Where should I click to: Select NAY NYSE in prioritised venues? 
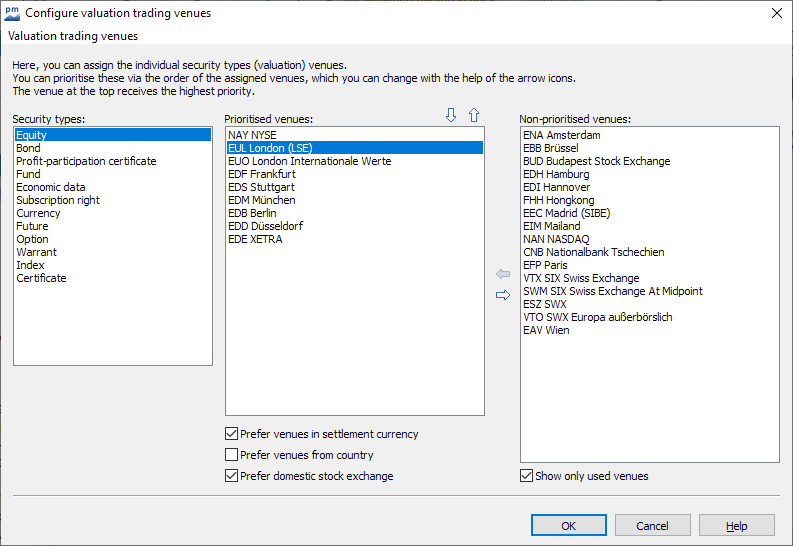[252, 135]
